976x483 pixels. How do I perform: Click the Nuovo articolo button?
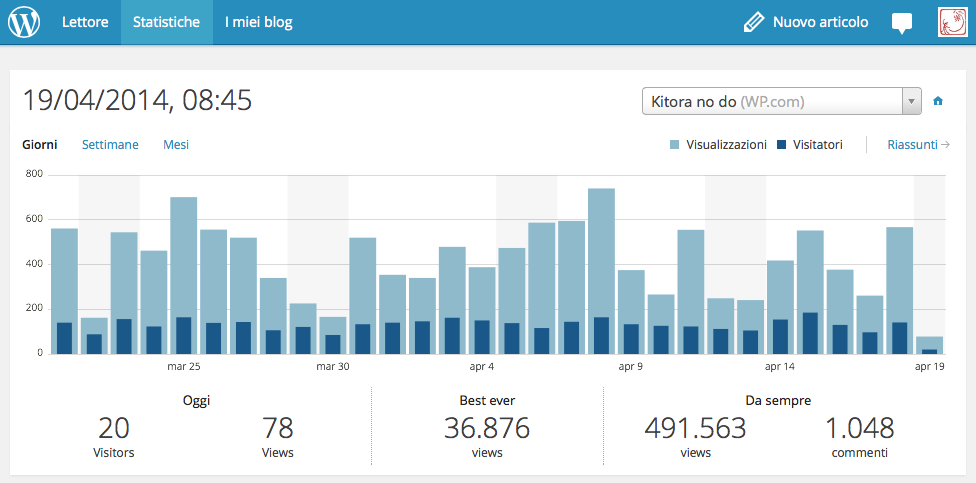point(820,22)
